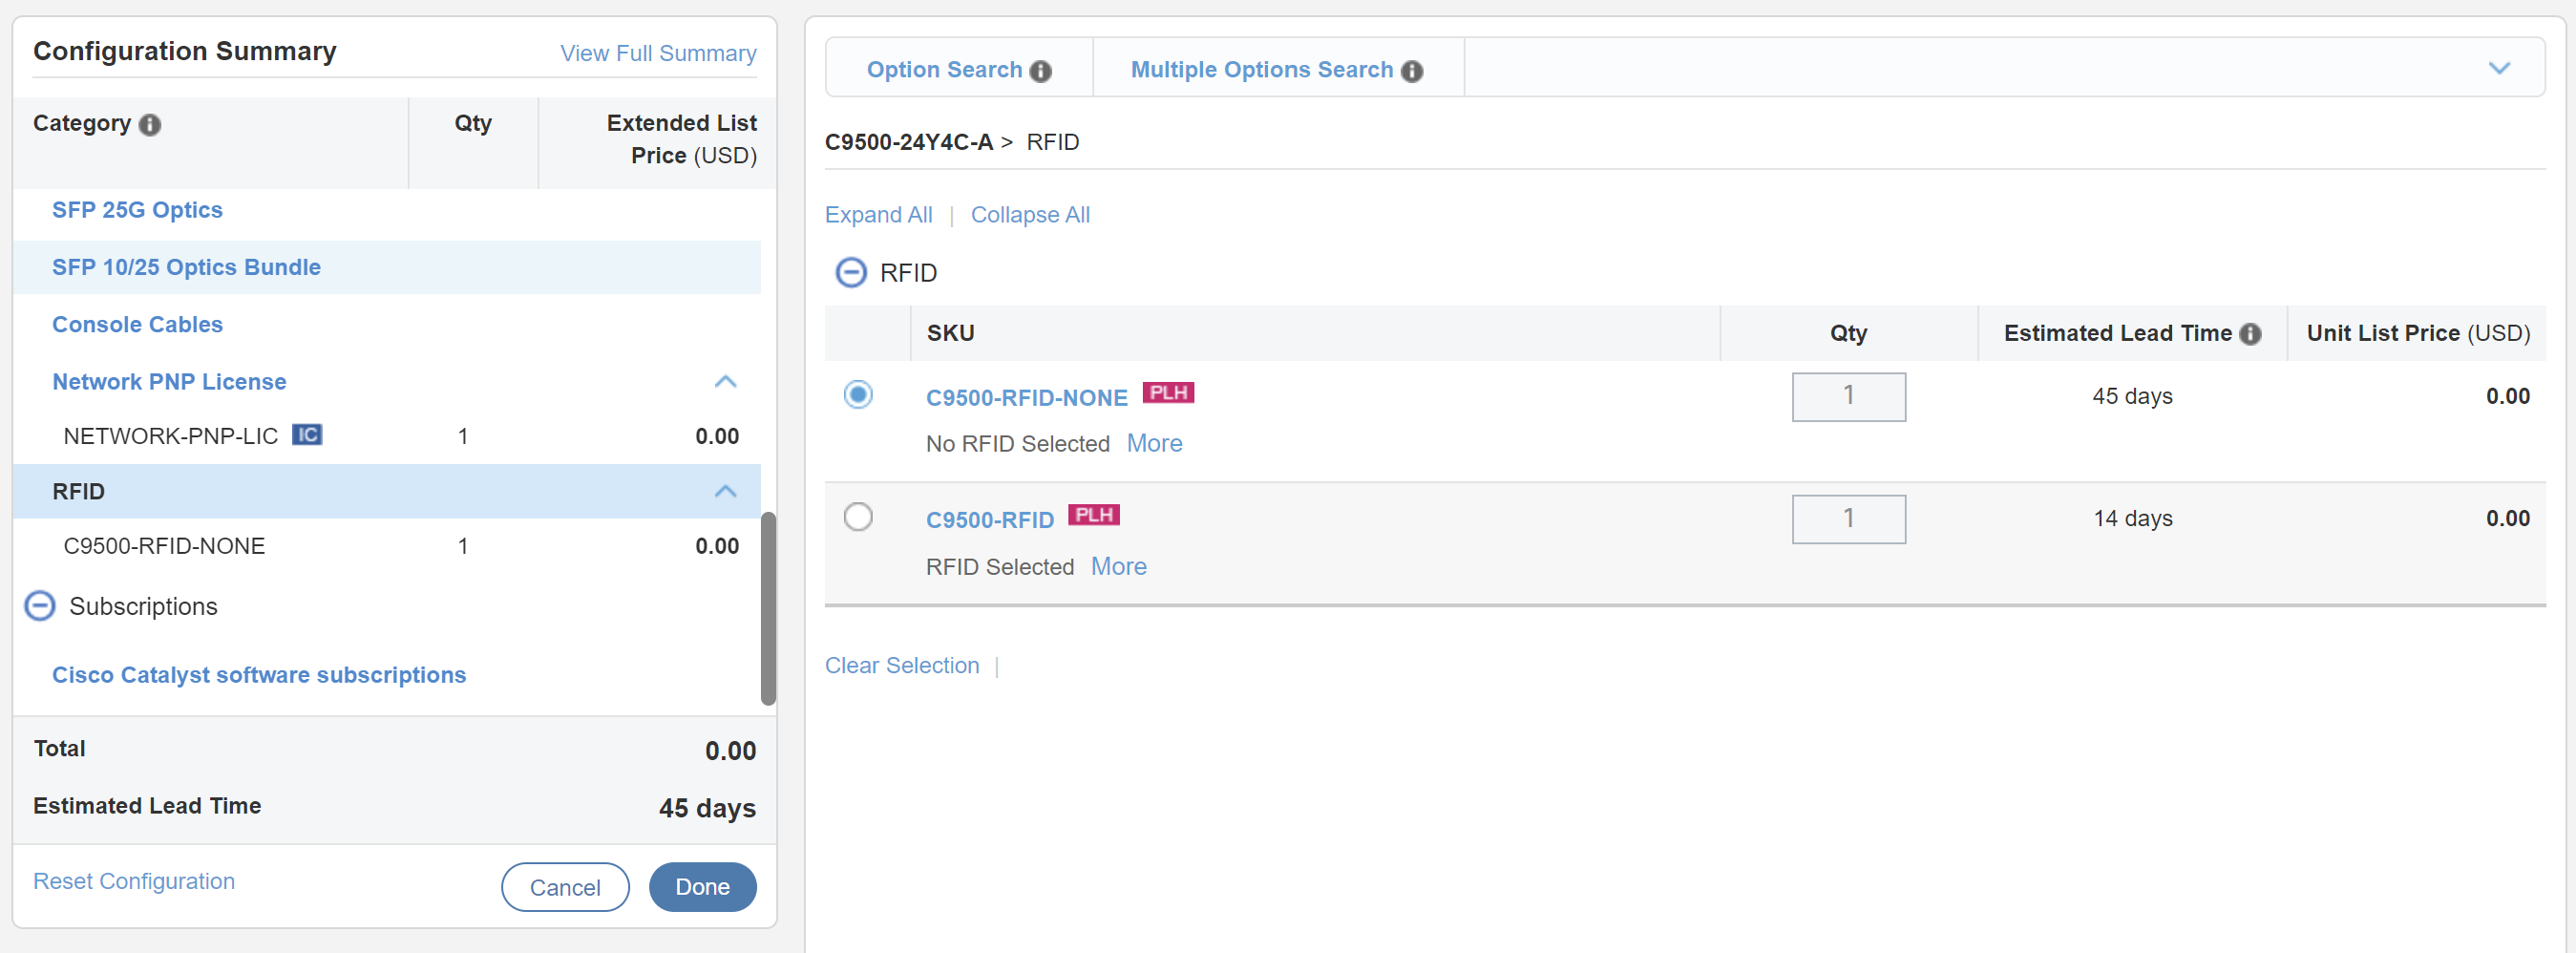Screen dimensions: 2576x953
Task: Open Cisco Catalyst software subscriptions
Action: (x=259, y=676)
